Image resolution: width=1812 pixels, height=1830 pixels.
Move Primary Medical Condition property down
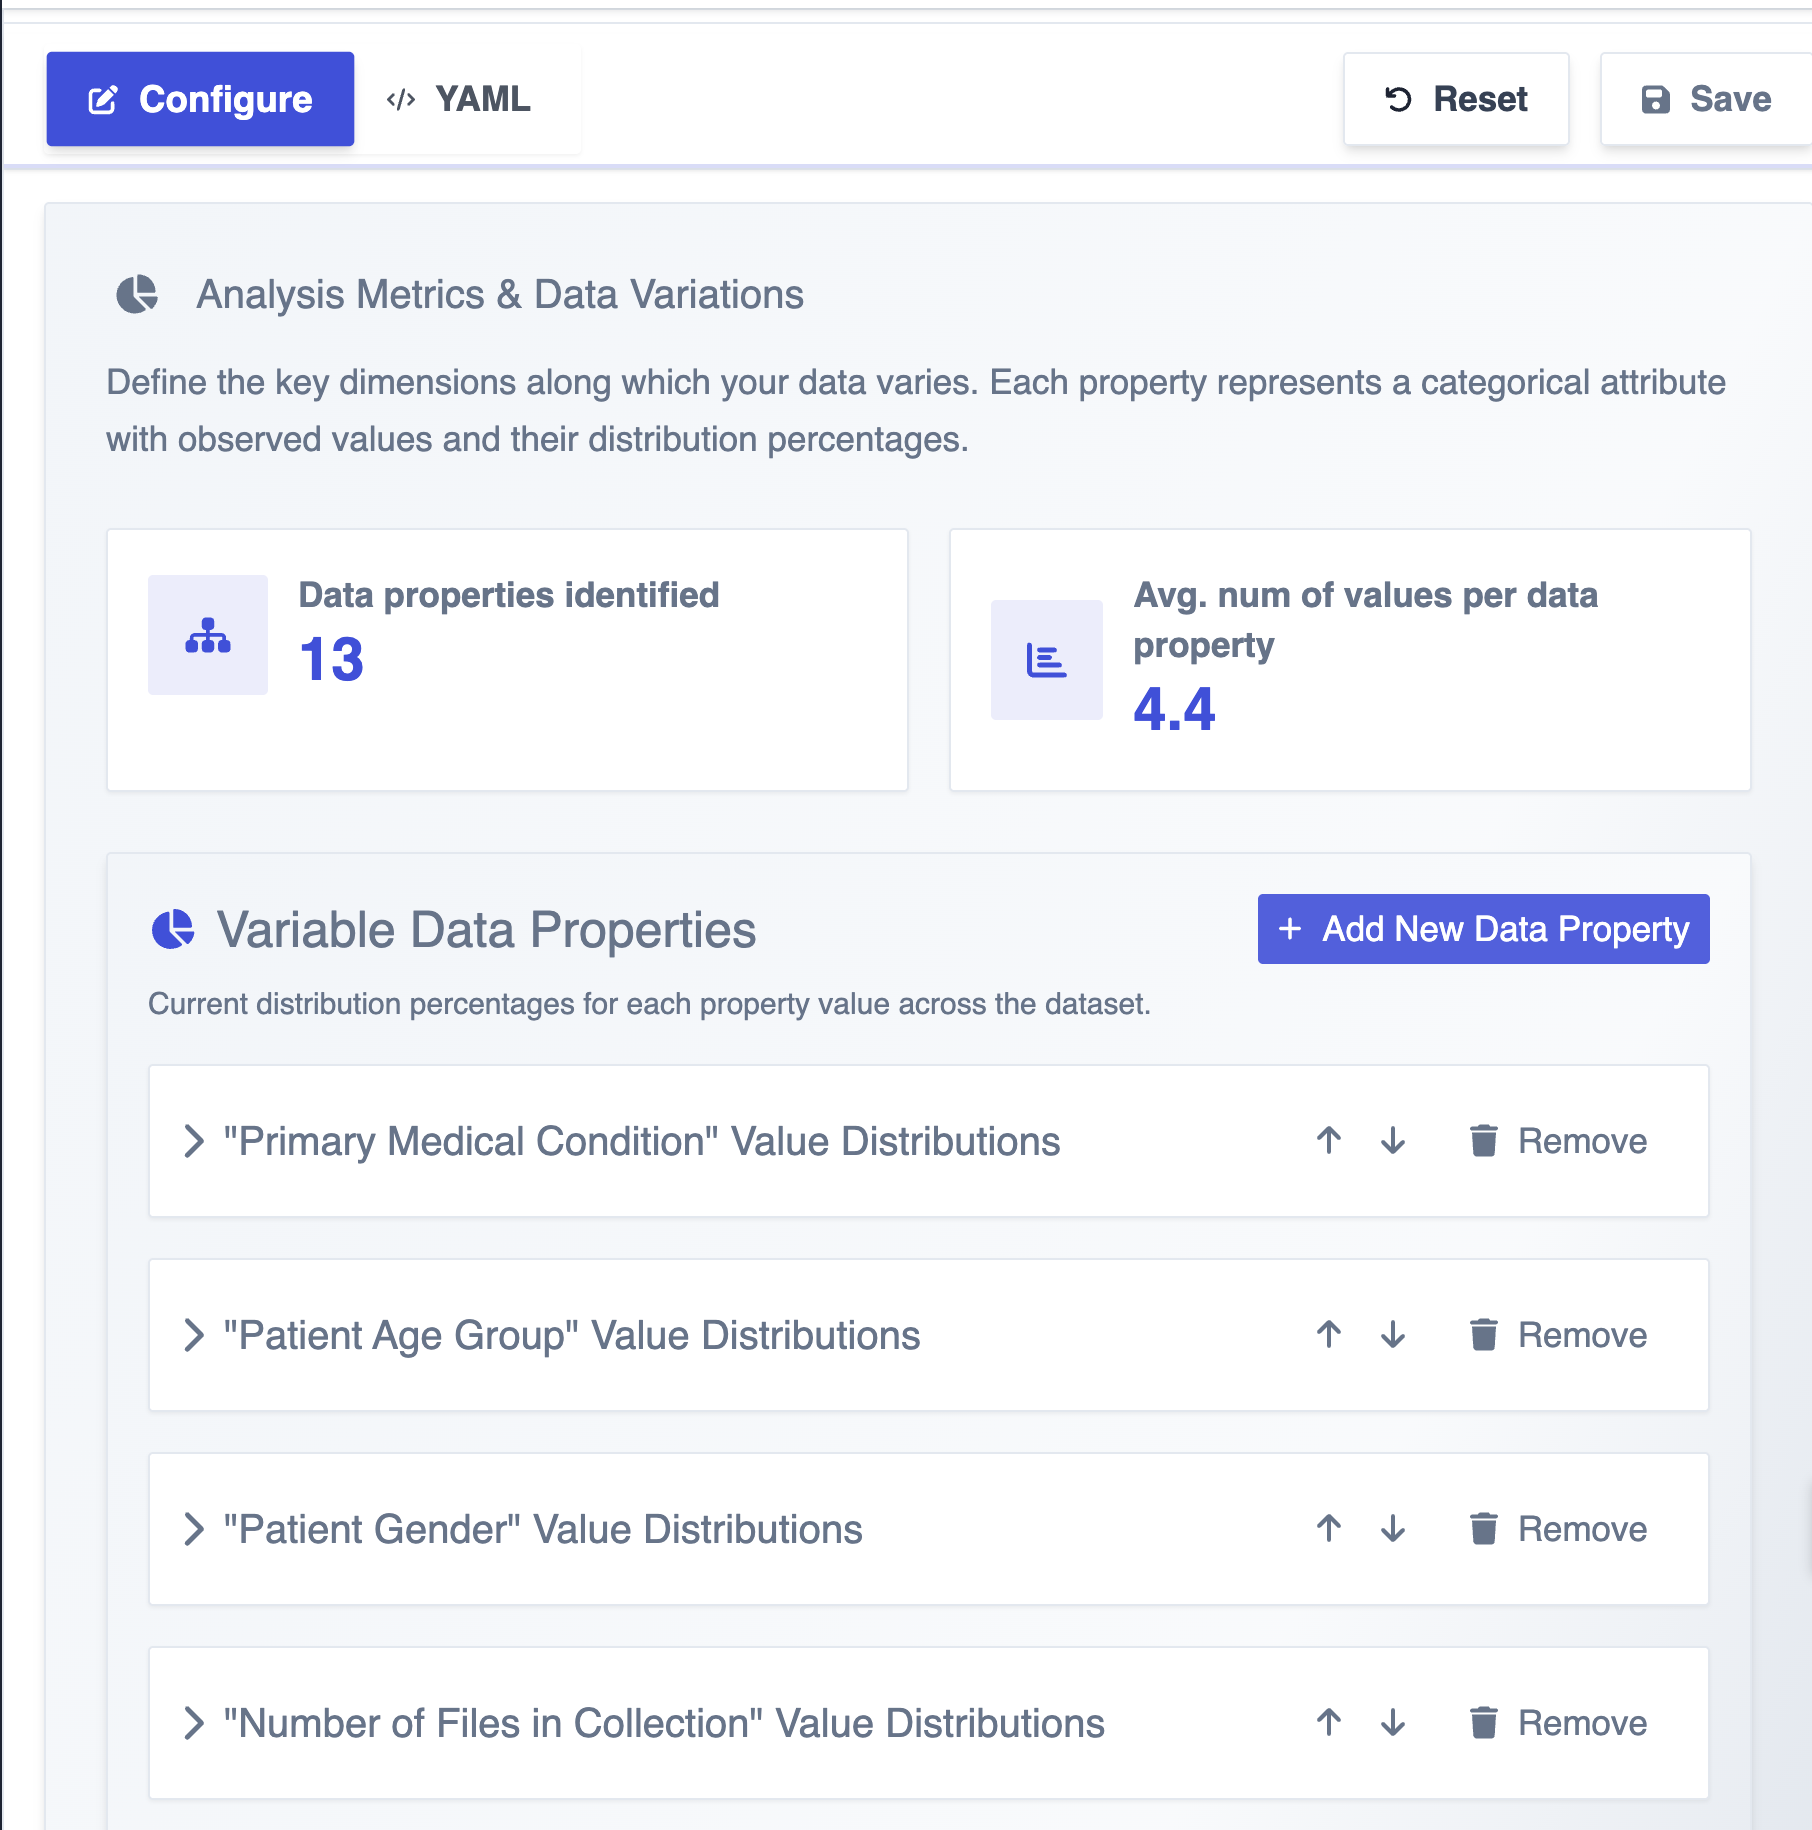click(1393, 1141)
